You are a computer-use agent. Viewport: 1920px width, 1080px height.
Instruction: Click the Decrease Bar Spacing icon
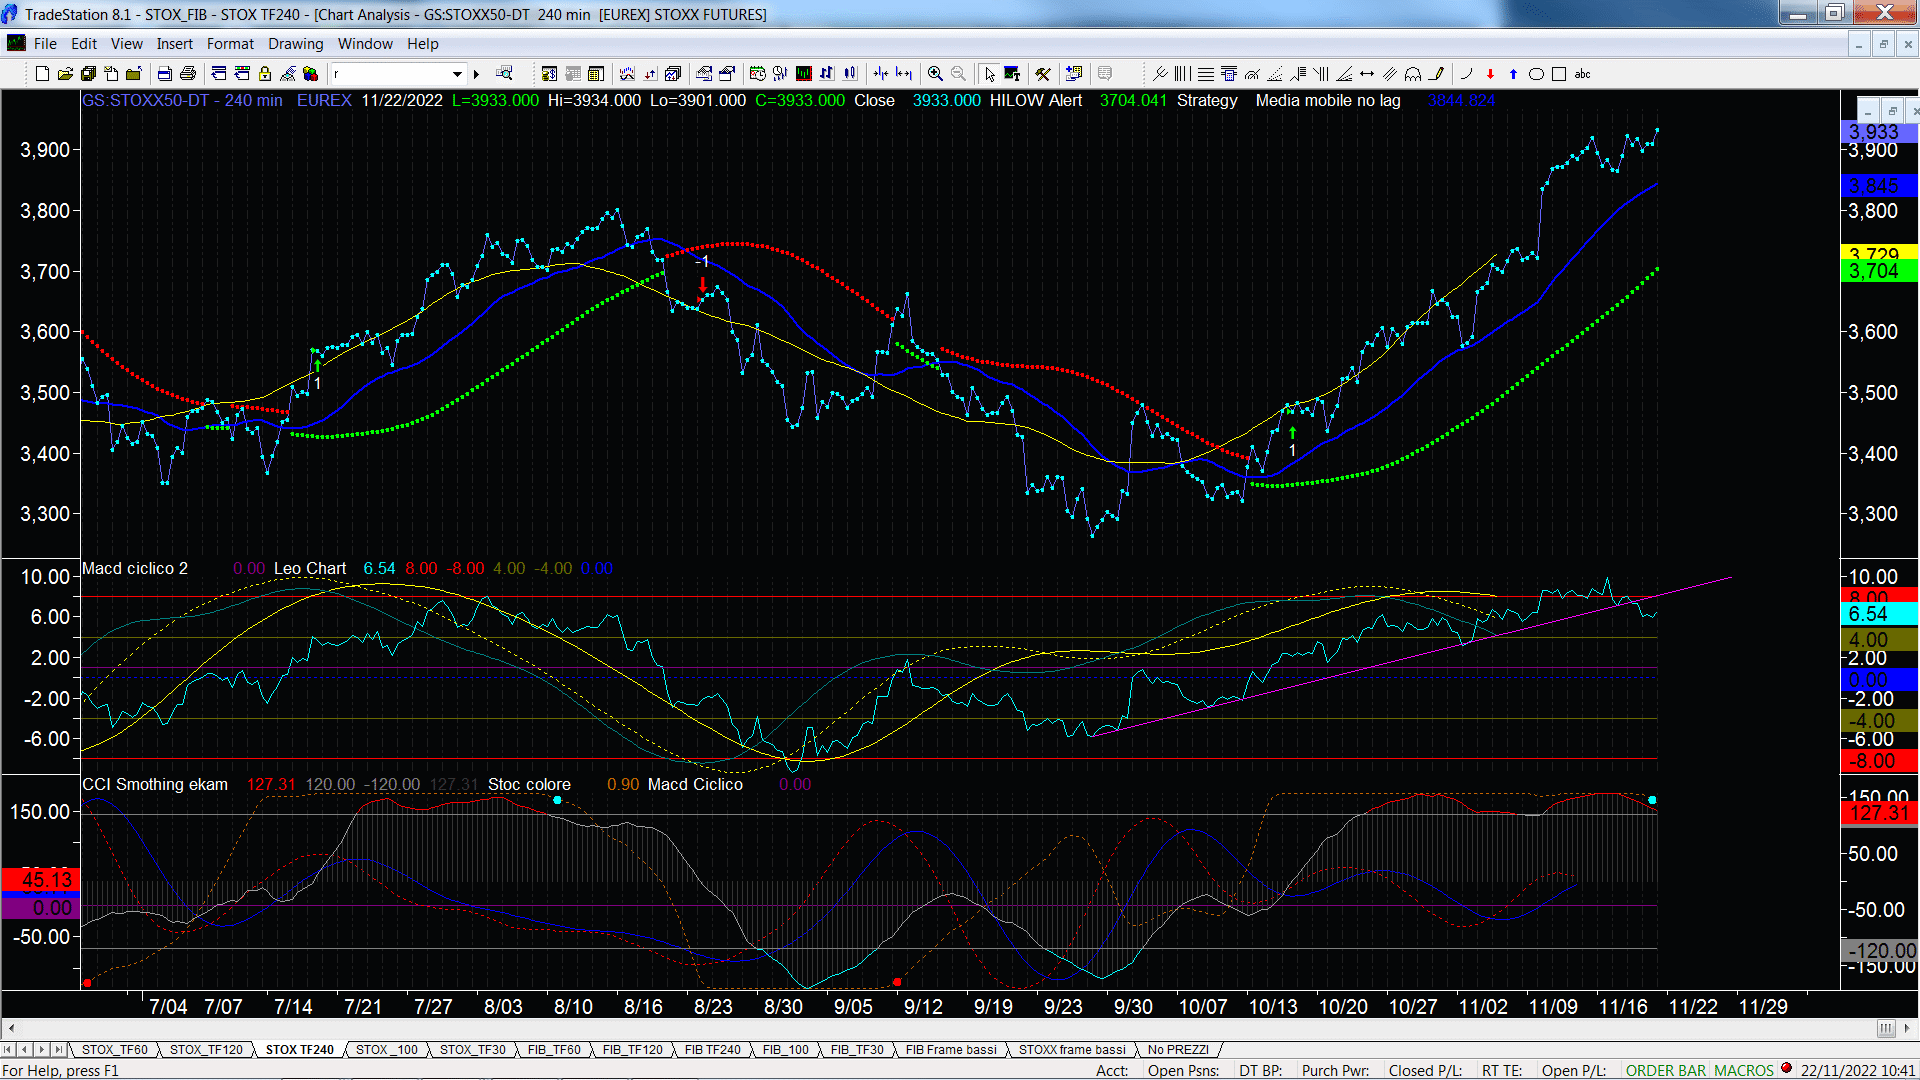pos(881,74)
